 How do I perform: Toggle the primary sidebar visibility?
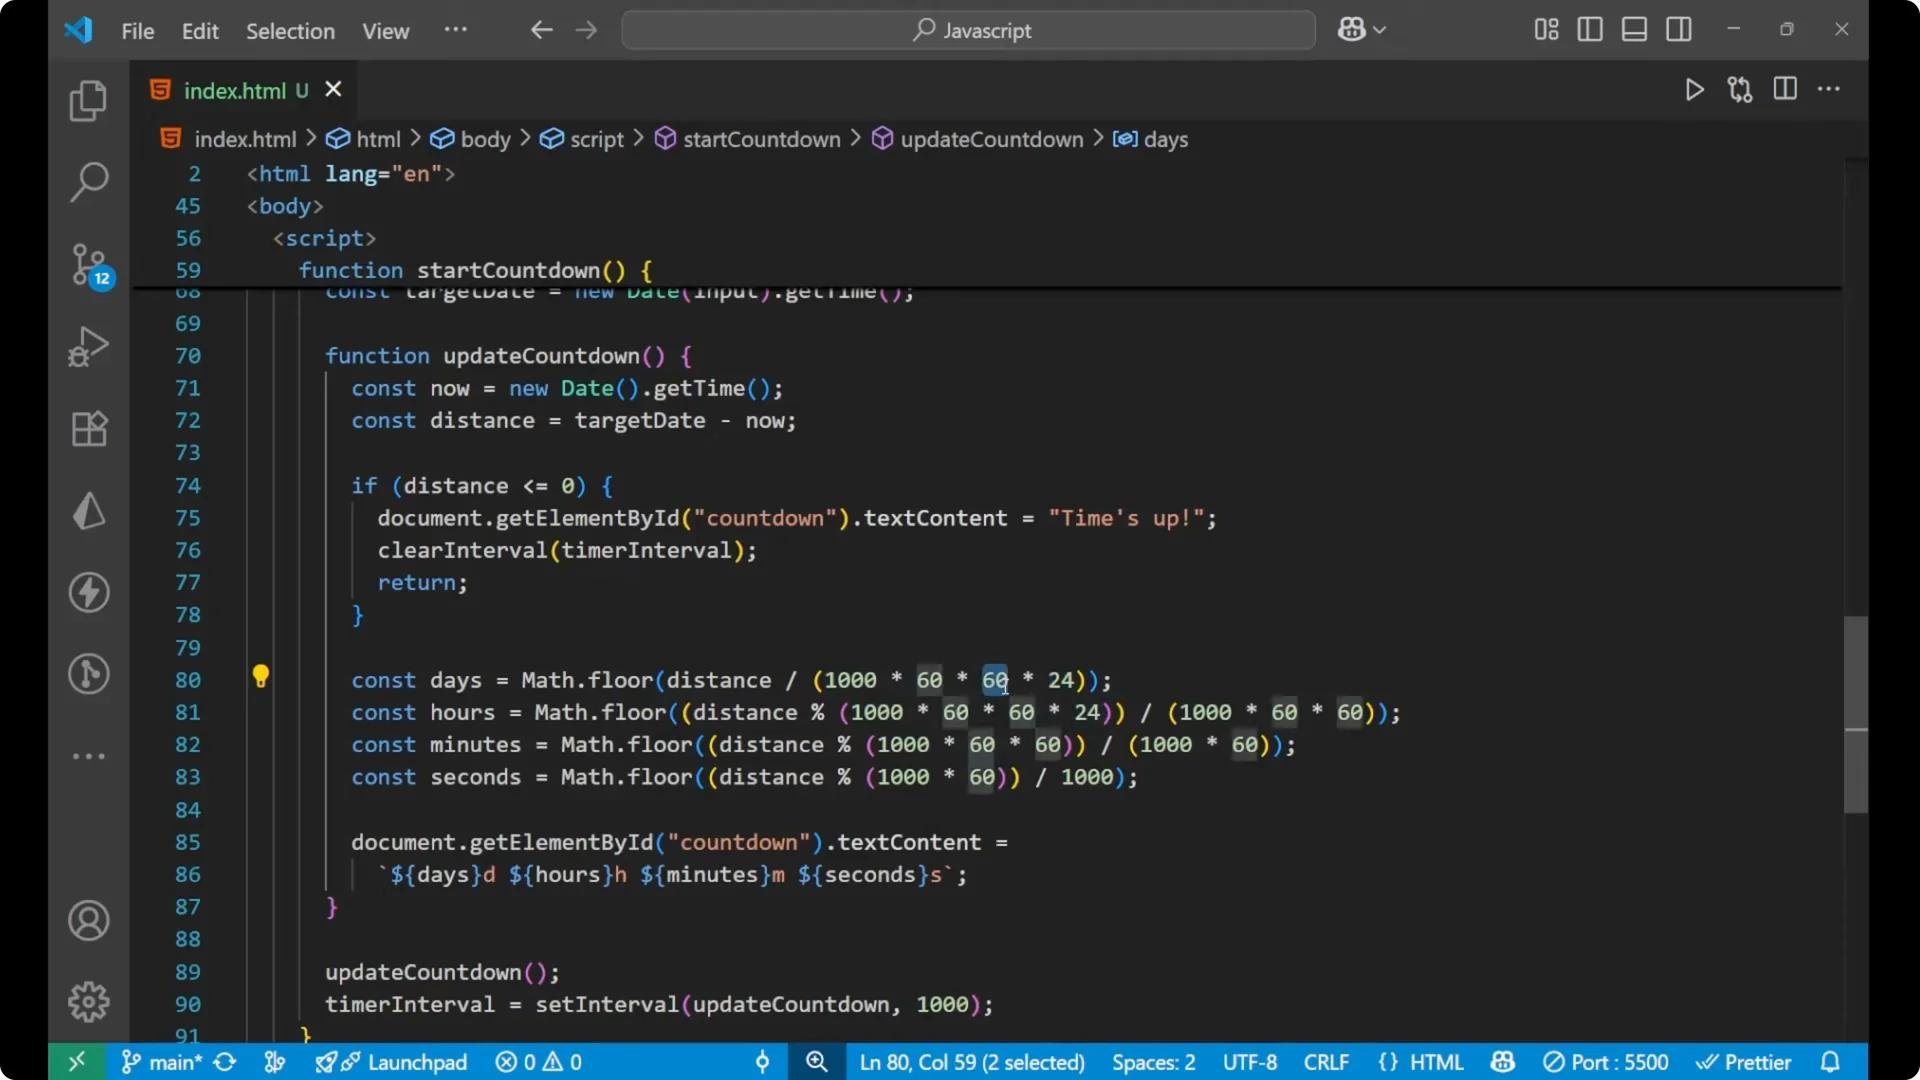(1589, 29)
